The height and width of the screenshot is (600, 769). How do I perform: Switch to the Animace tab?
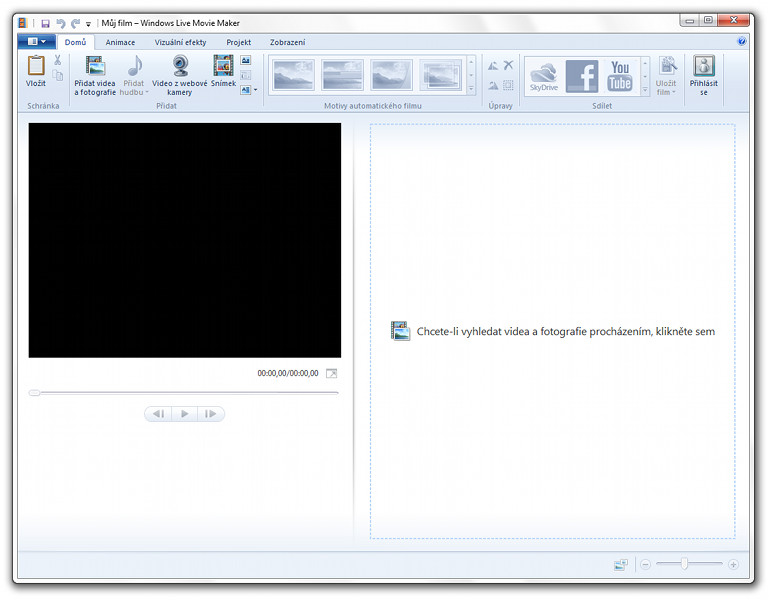120,42
